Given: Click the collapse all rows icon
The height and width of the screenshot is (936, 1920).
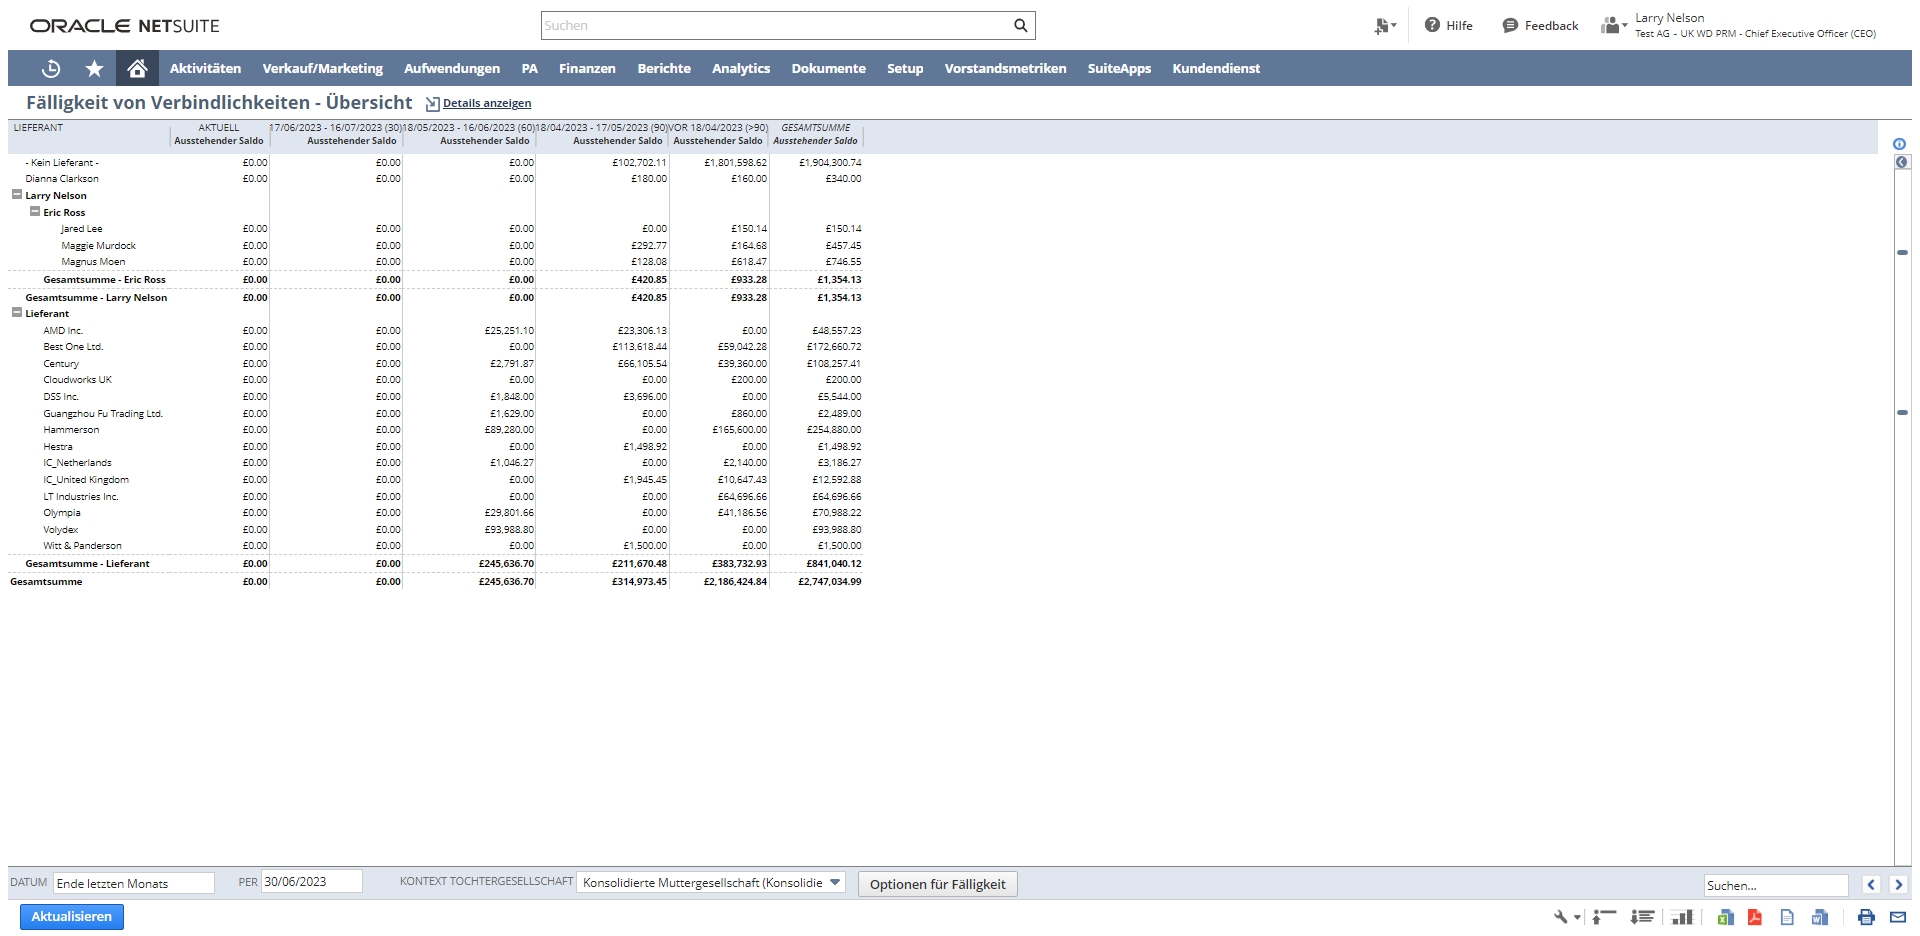Looking at the screenshot, I should click(1604, 916).
